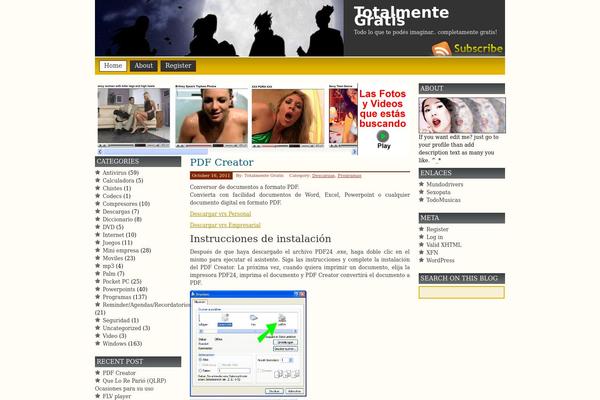
Task: Open the Descargas category link in post meta
Action: coord(323,176)
